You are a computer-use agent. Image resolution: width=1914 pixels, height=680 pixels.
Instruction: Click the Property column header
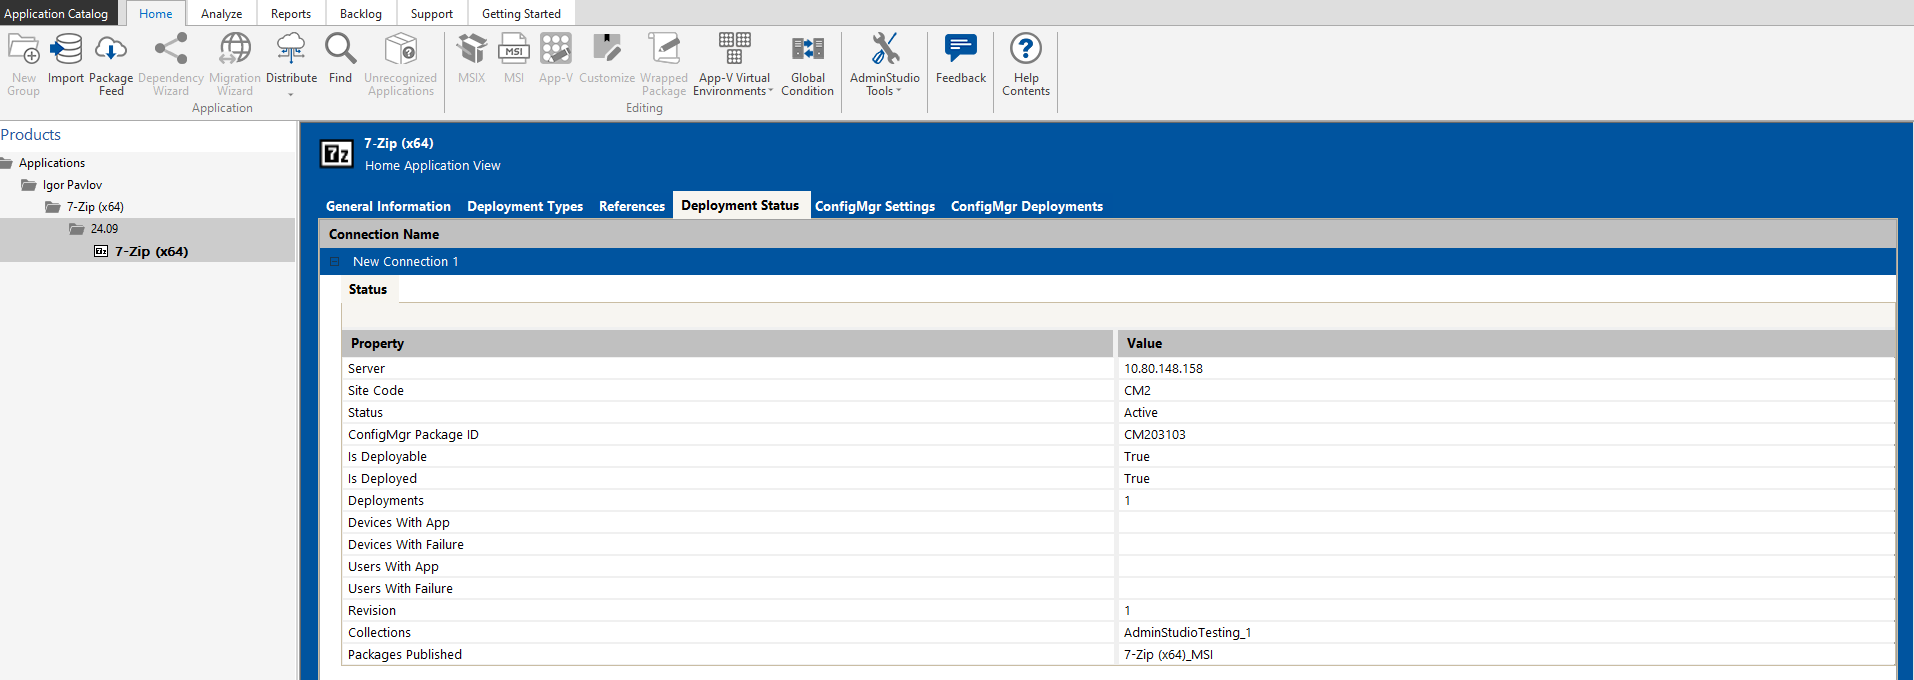pos(726,343)
